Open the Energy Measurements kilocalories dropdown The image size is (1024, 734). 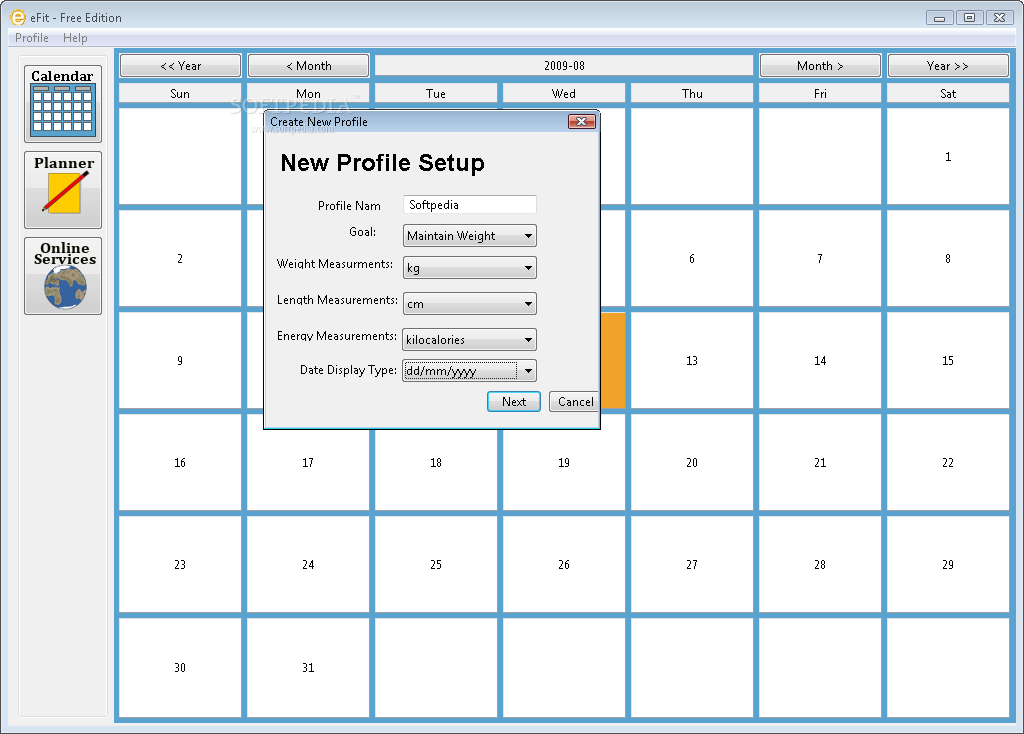coord(470,340)
